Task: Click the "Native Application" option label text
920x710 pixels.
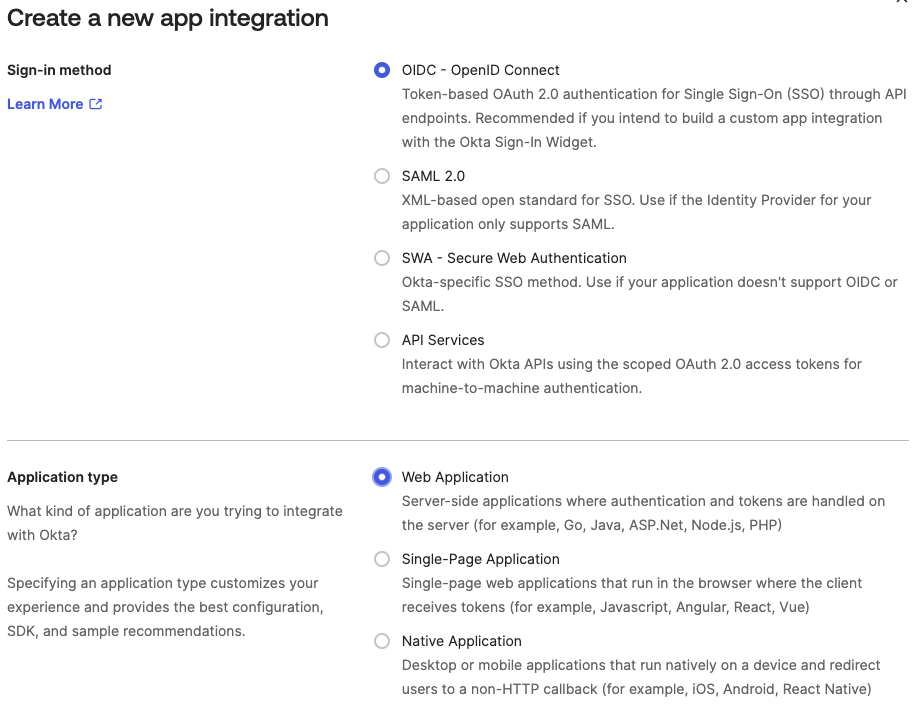Action: click(x=461, y=641)
